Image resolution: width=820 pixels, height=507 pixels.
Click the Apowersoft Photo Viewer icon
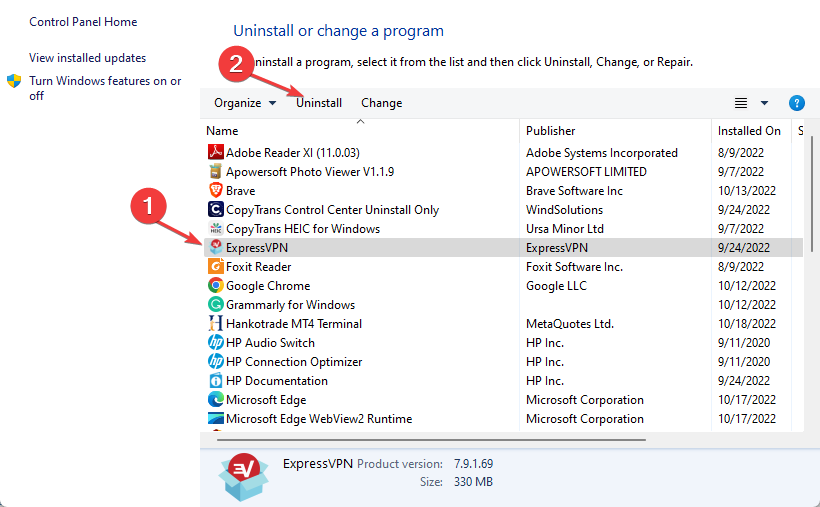click(x=215, y=172)
